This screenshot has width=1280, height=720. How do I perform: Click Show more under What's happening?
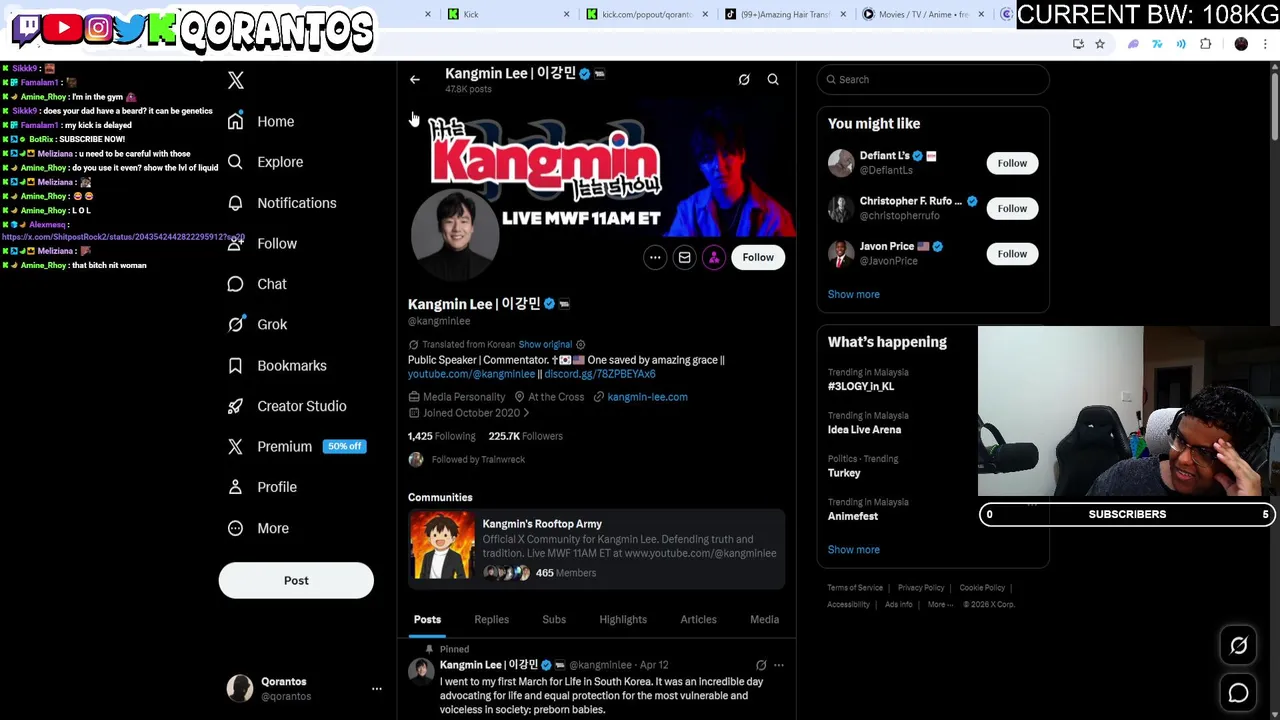[x=853, y=550]
